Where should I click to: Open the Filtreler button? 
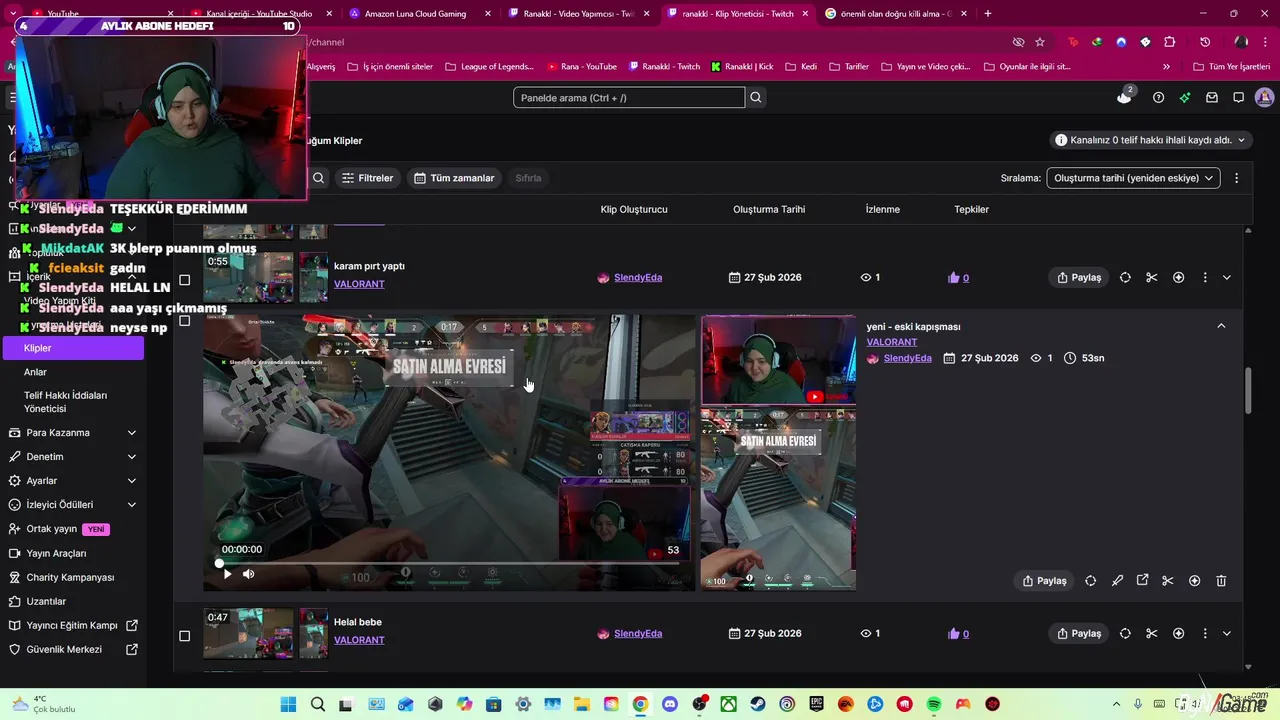pyautogui.click(x=367, y=178)
